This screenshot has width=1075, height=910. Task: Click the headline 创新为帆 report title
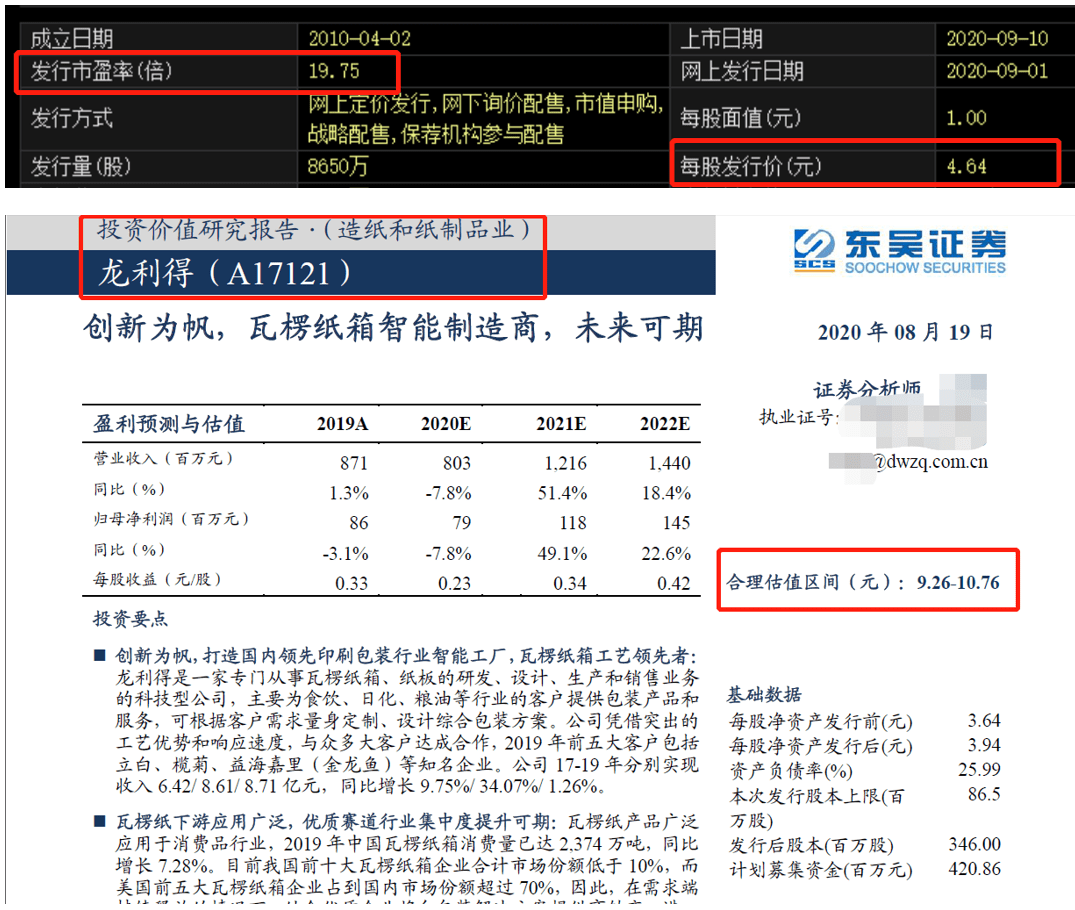[x=394, y=327]
